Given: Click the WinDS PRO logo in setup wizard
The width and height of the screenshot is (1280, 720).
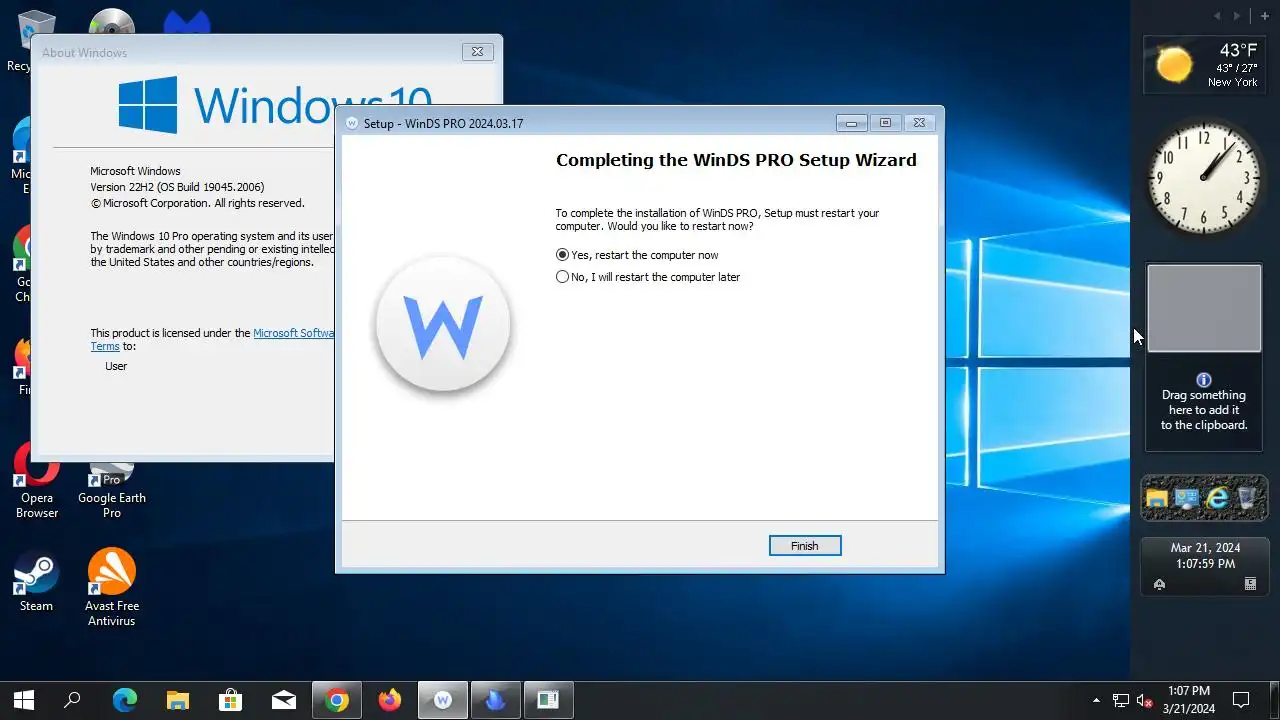Looking at the screenshot, I should [443, 325].
